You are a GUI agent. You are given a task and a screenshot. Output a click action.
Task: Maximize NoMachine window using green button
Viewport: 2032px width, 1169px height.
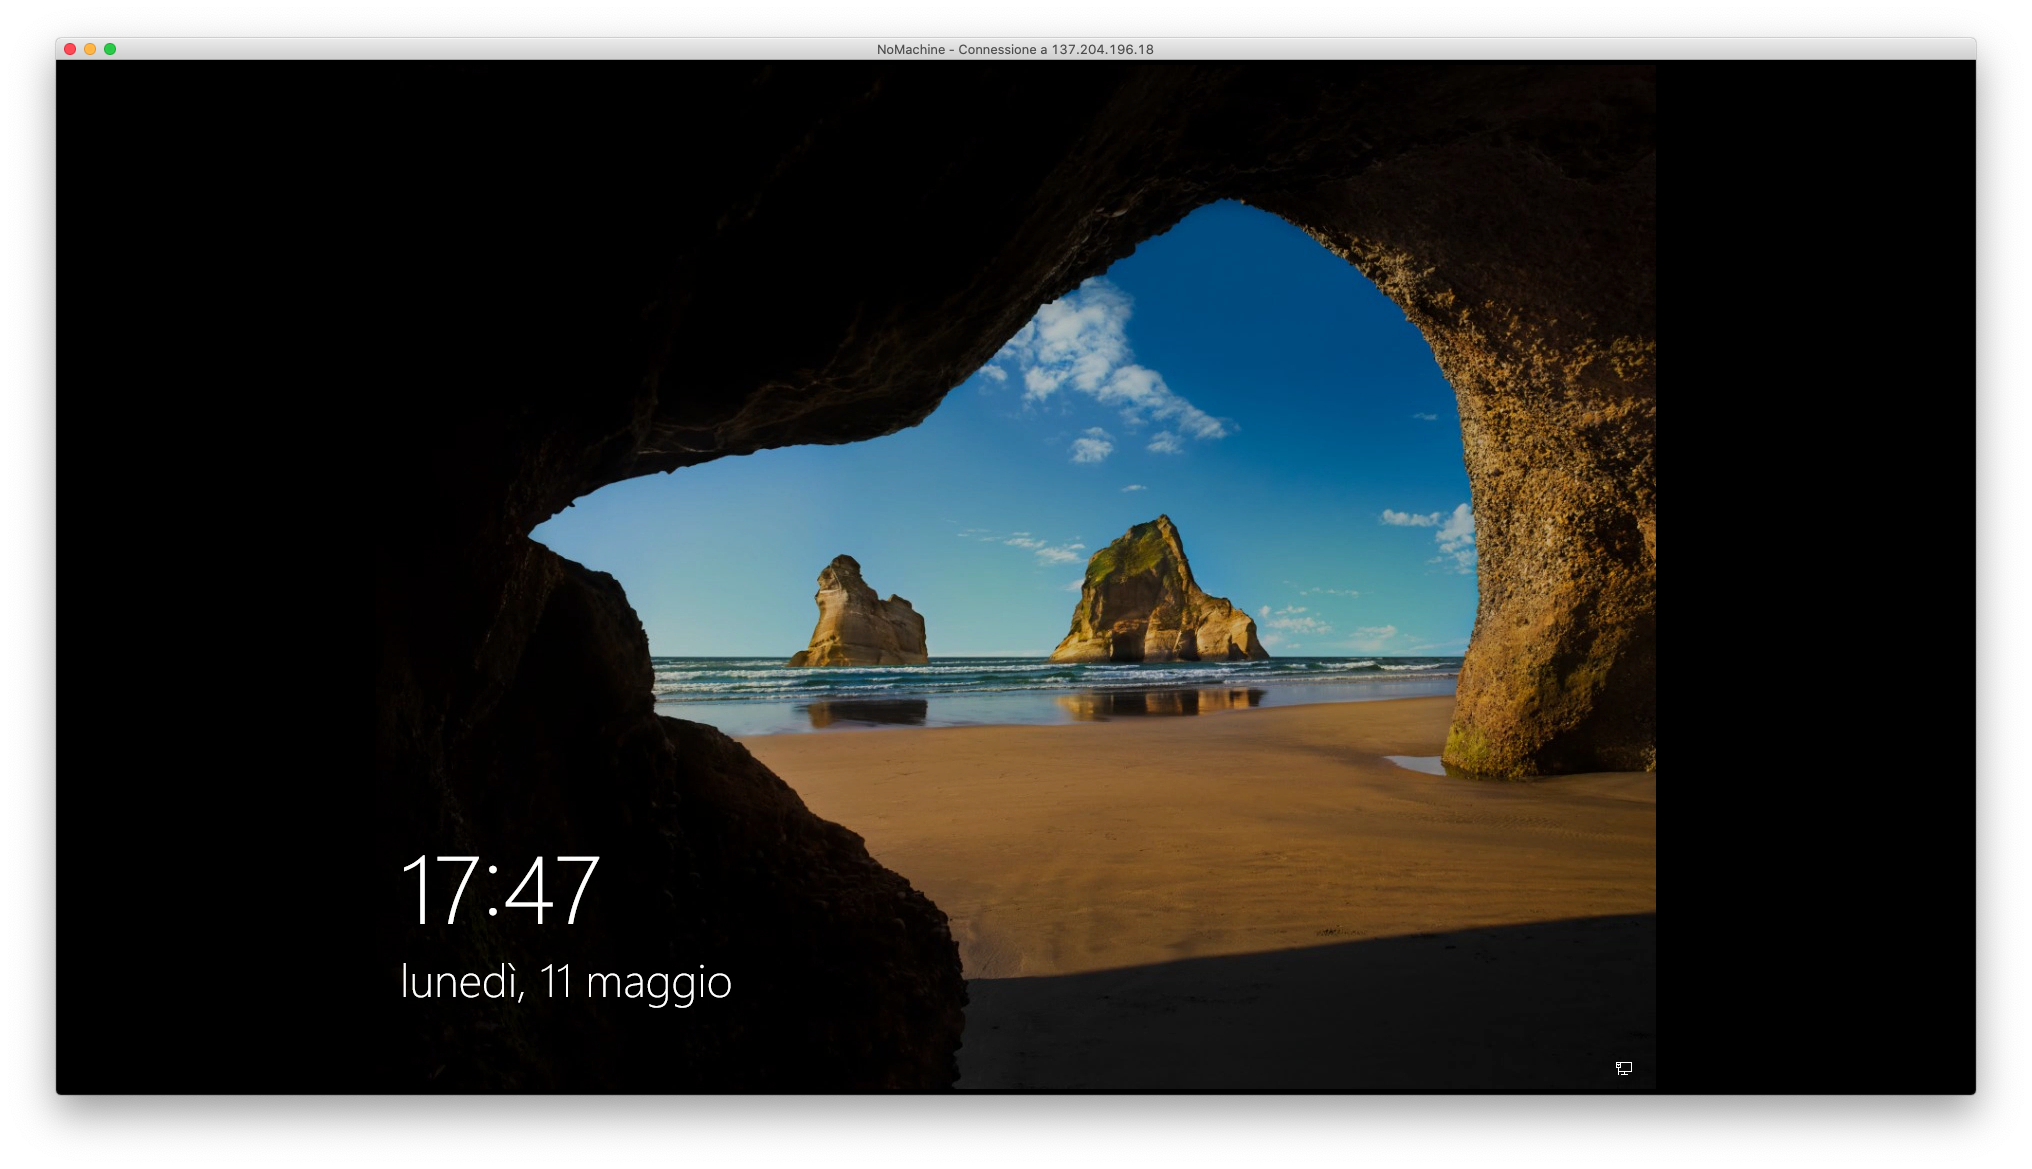click(110, 49)
